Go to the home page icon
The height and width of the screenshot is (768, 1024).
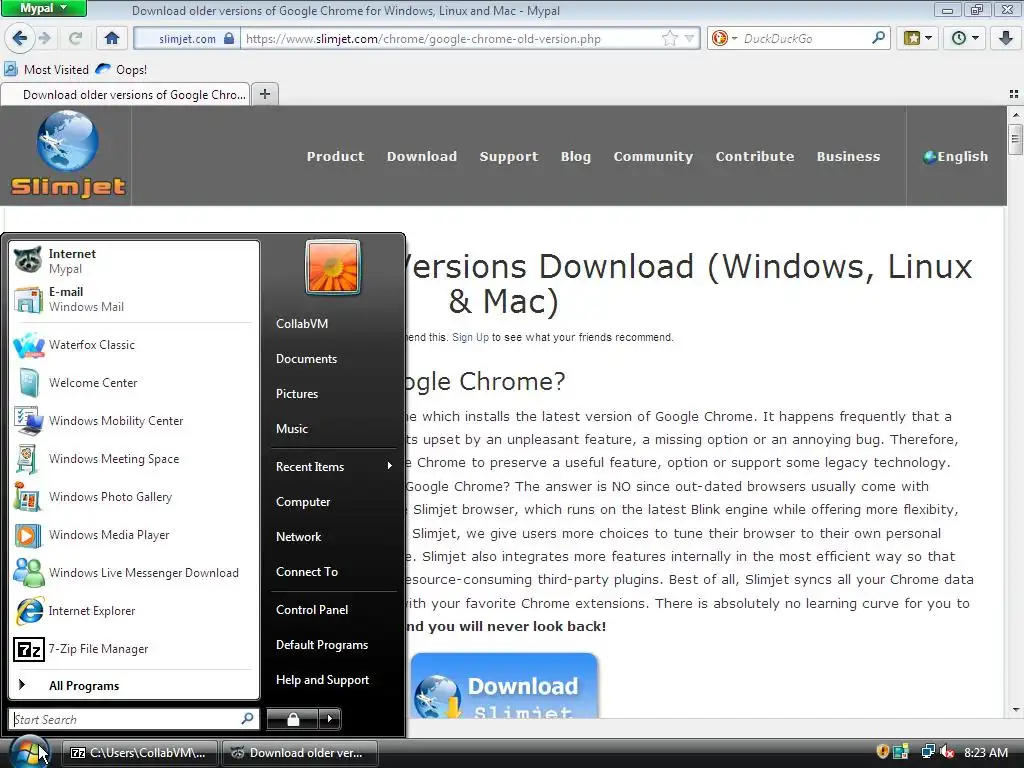pos(112,39)
